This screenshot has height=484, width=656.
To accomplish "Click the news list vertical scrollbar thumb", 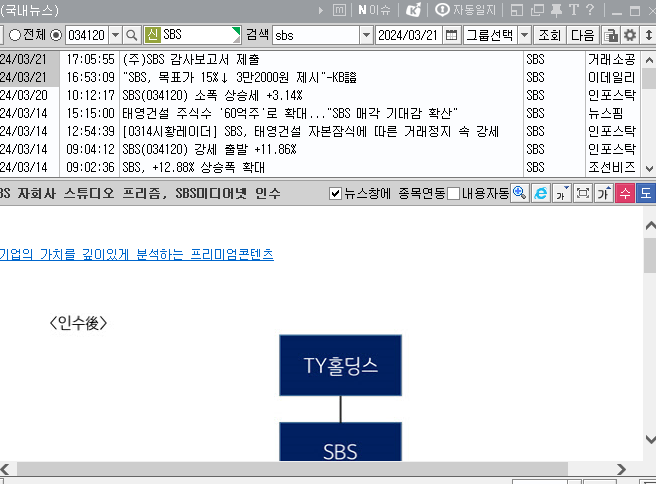I will [x=649, y=79].
